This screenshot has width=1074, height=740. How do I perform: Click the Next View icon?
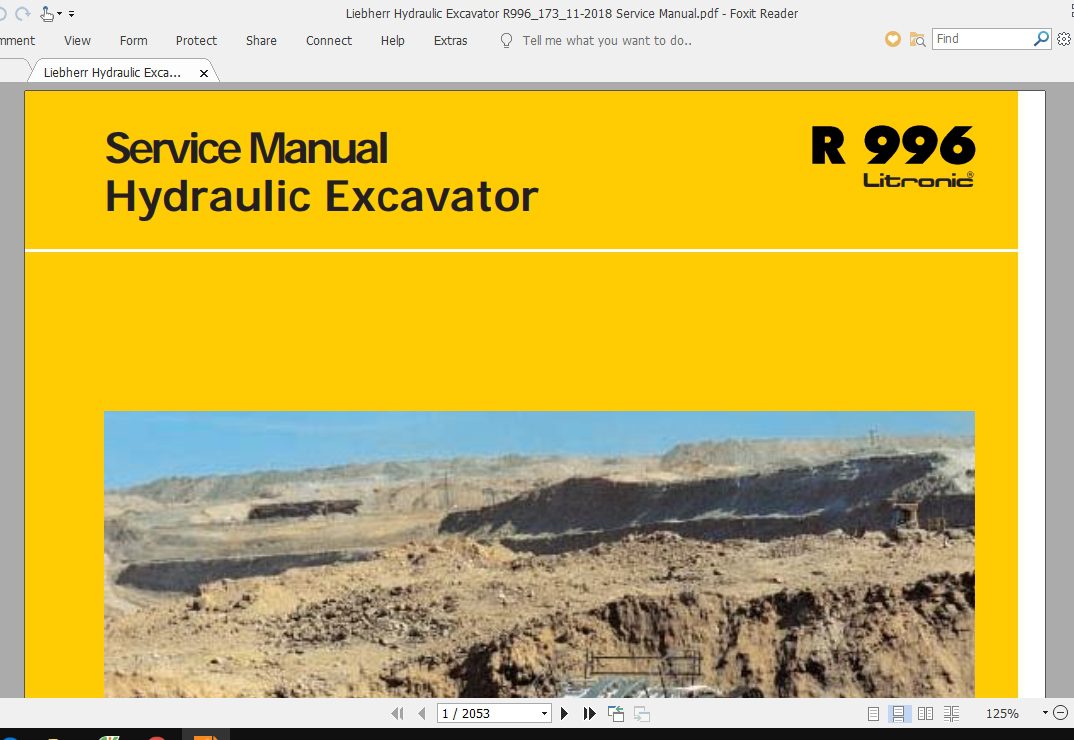coord(642,714)
